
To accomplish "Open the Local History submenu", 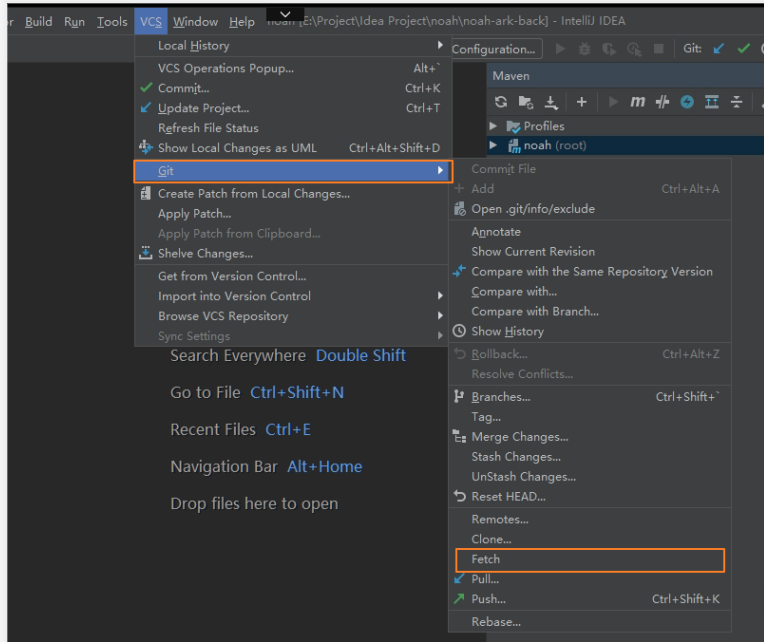I will point(292,46).
